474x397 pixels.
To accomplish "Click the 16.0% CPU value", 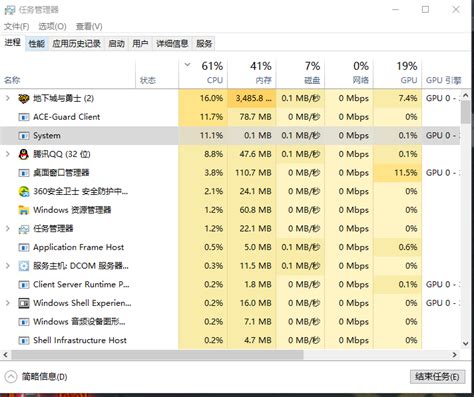I will (x=211, y=98).
